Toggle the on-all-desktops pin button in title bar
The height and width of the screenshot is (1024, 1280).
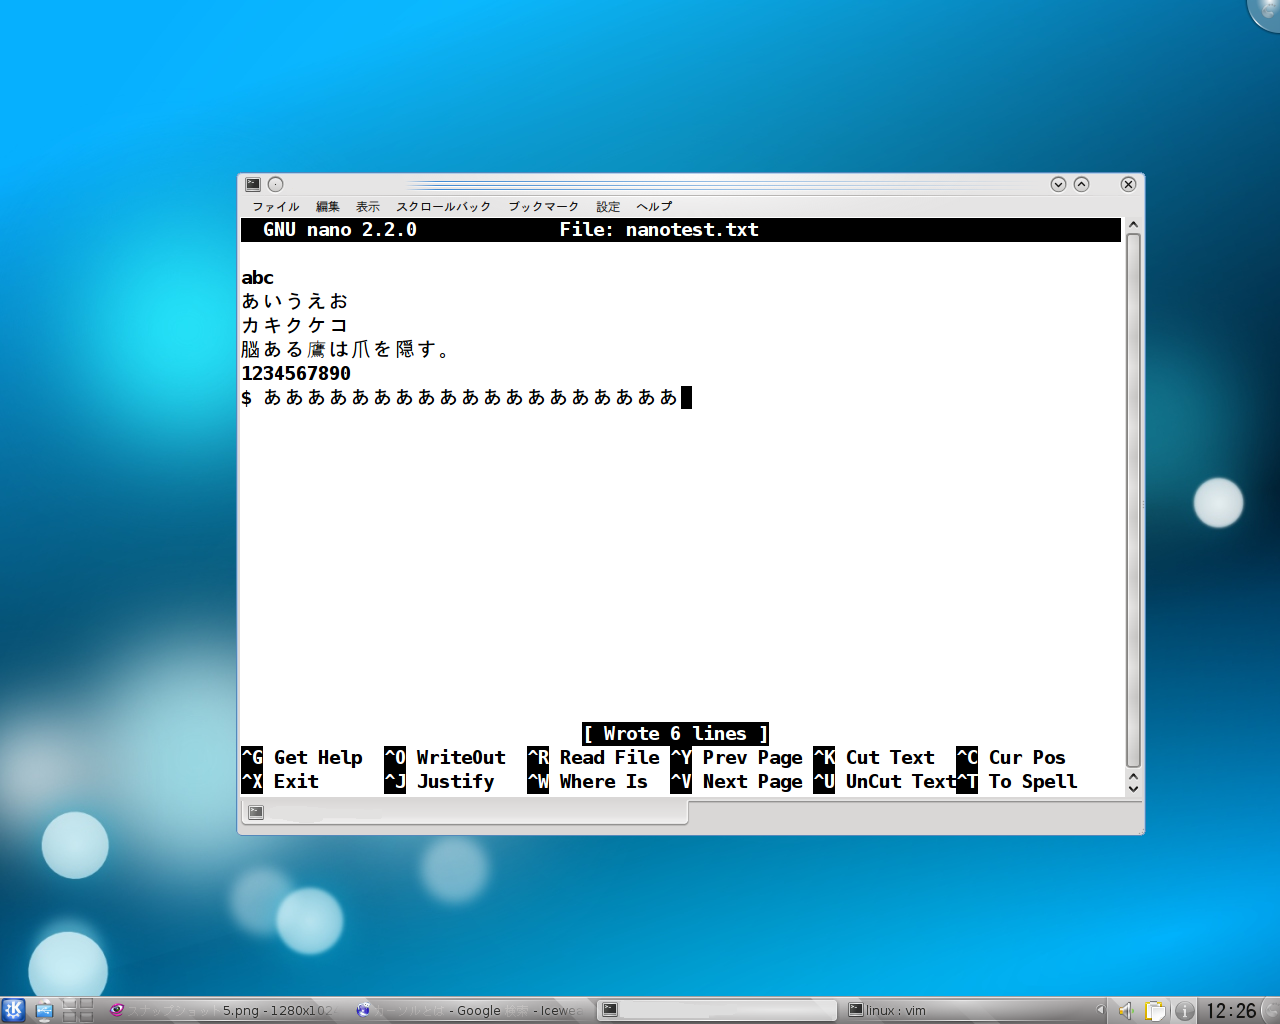[276, 184]
